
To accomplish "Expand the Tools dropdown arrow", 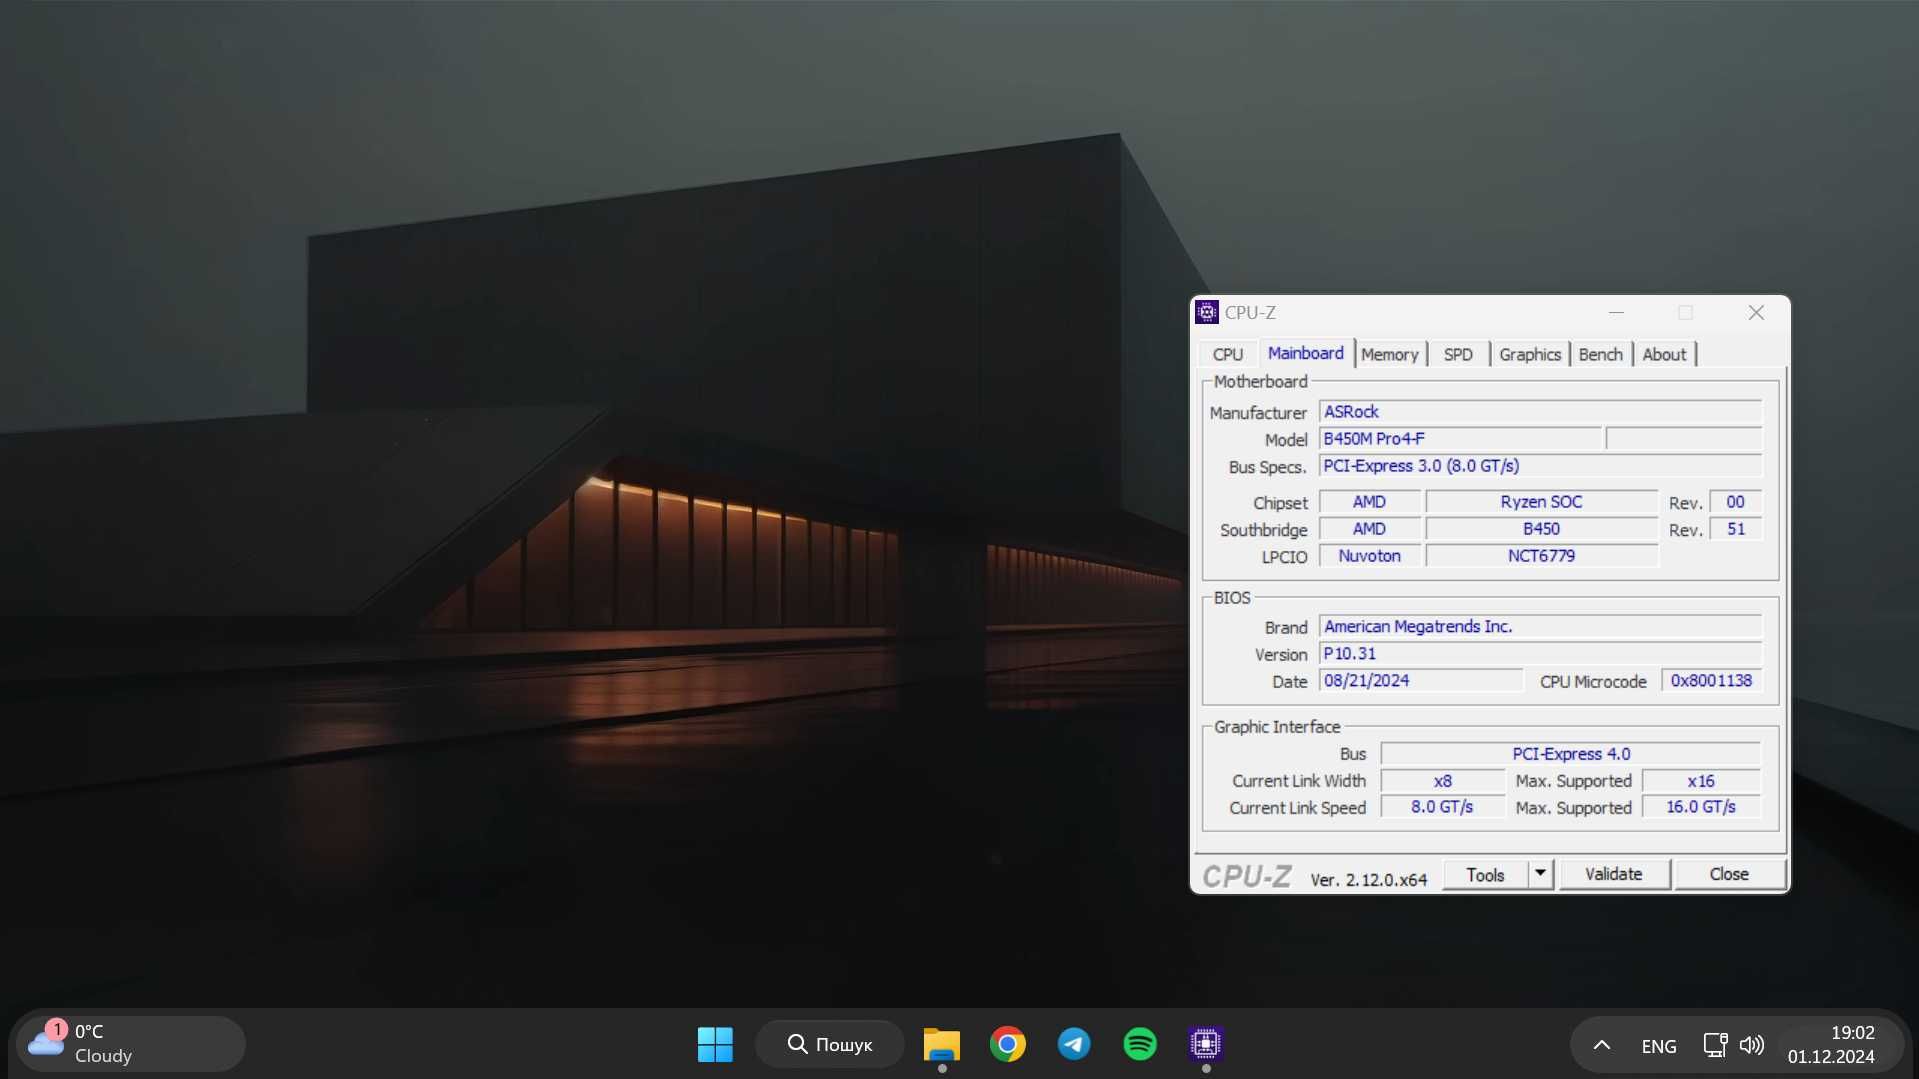I will (1540, 874).
